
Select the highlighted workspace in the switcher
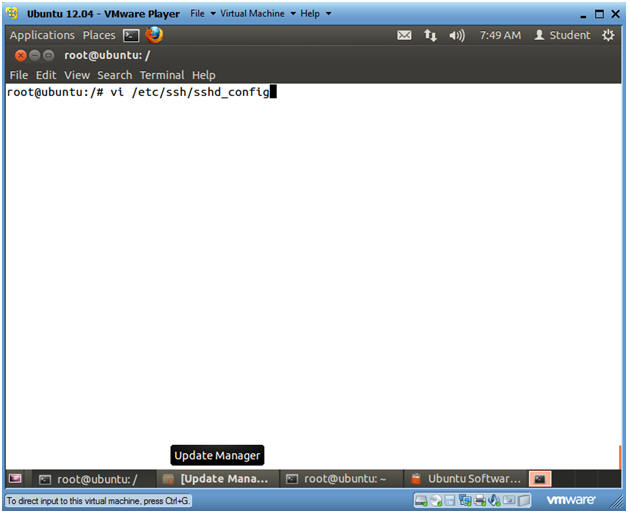540,479
